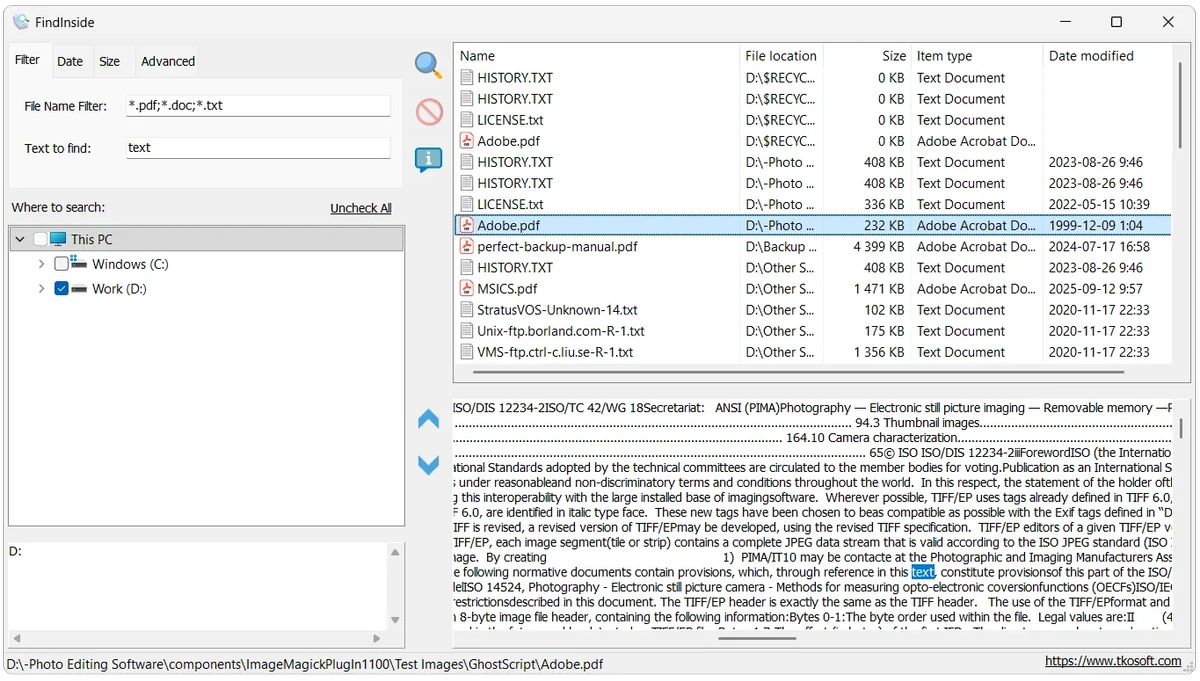The width and height of the screenshot is (1200, 681).
Task: Click the 2025-09-12 9:57 date cell
Action: click(1095, 288)
